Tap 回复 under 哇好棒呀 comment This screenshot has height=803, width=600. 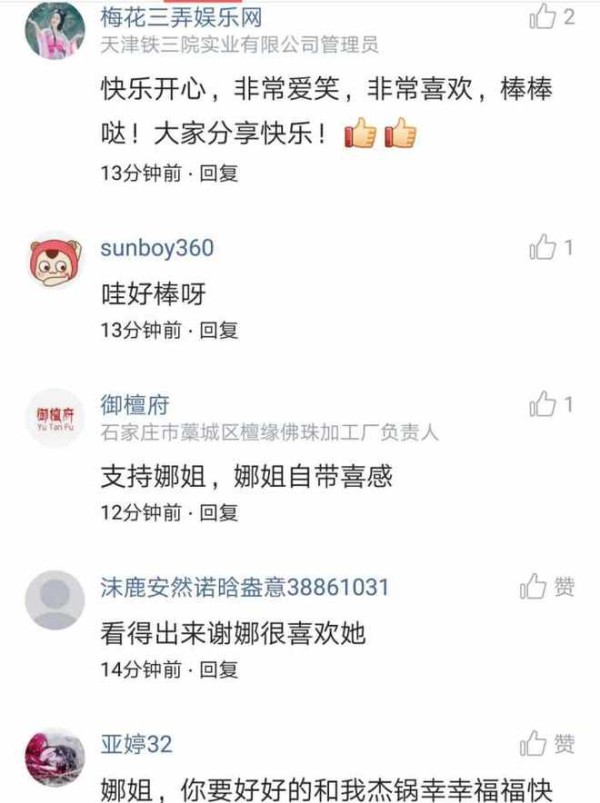coord(219,330)
